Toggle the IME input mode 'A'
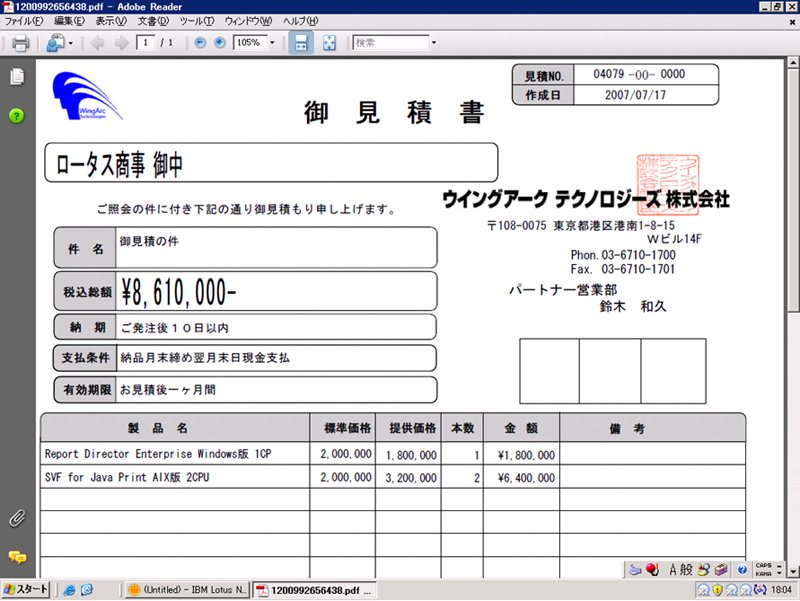800x601 pixels. pyautogui.click(x=673, y=569)
